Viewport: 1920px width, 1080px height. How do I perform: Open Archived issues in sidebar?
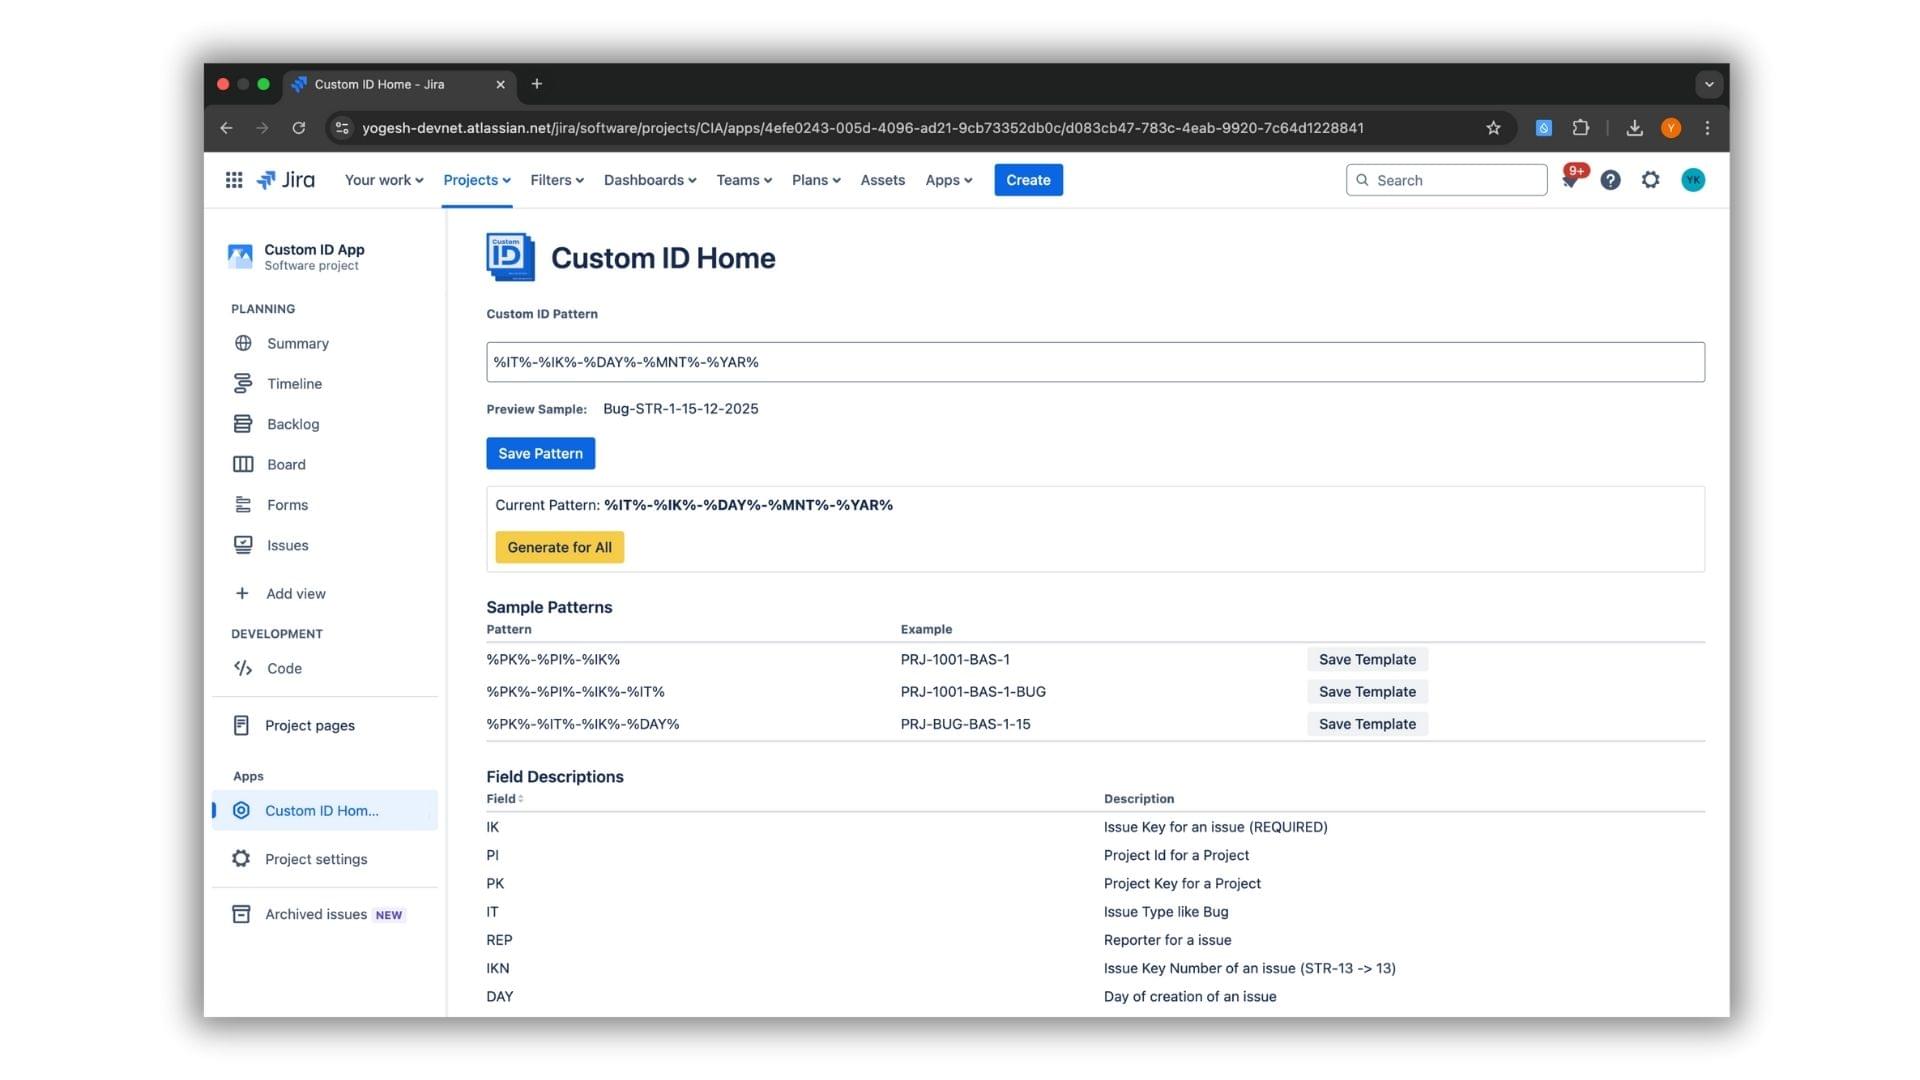tap(316, 914)
